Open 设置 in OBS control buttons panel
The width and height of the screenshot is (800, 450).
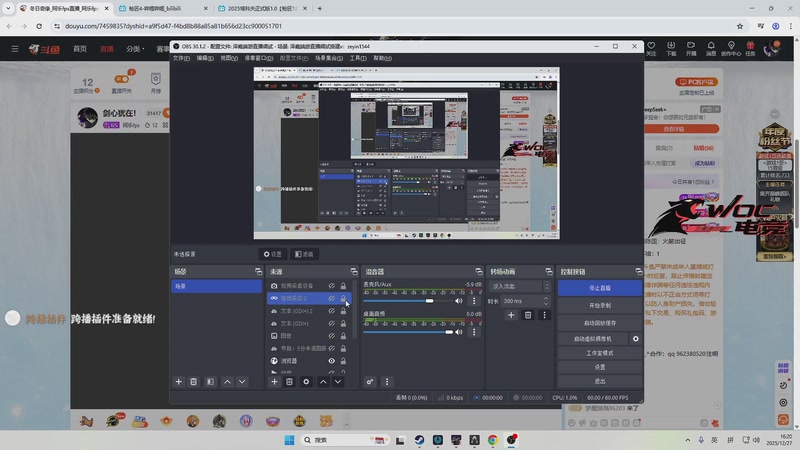pos(599,367)
